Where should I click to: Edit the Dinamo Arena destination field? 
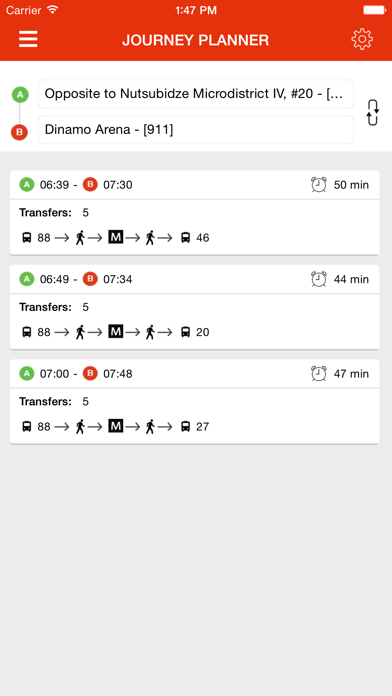coord(196,130)
